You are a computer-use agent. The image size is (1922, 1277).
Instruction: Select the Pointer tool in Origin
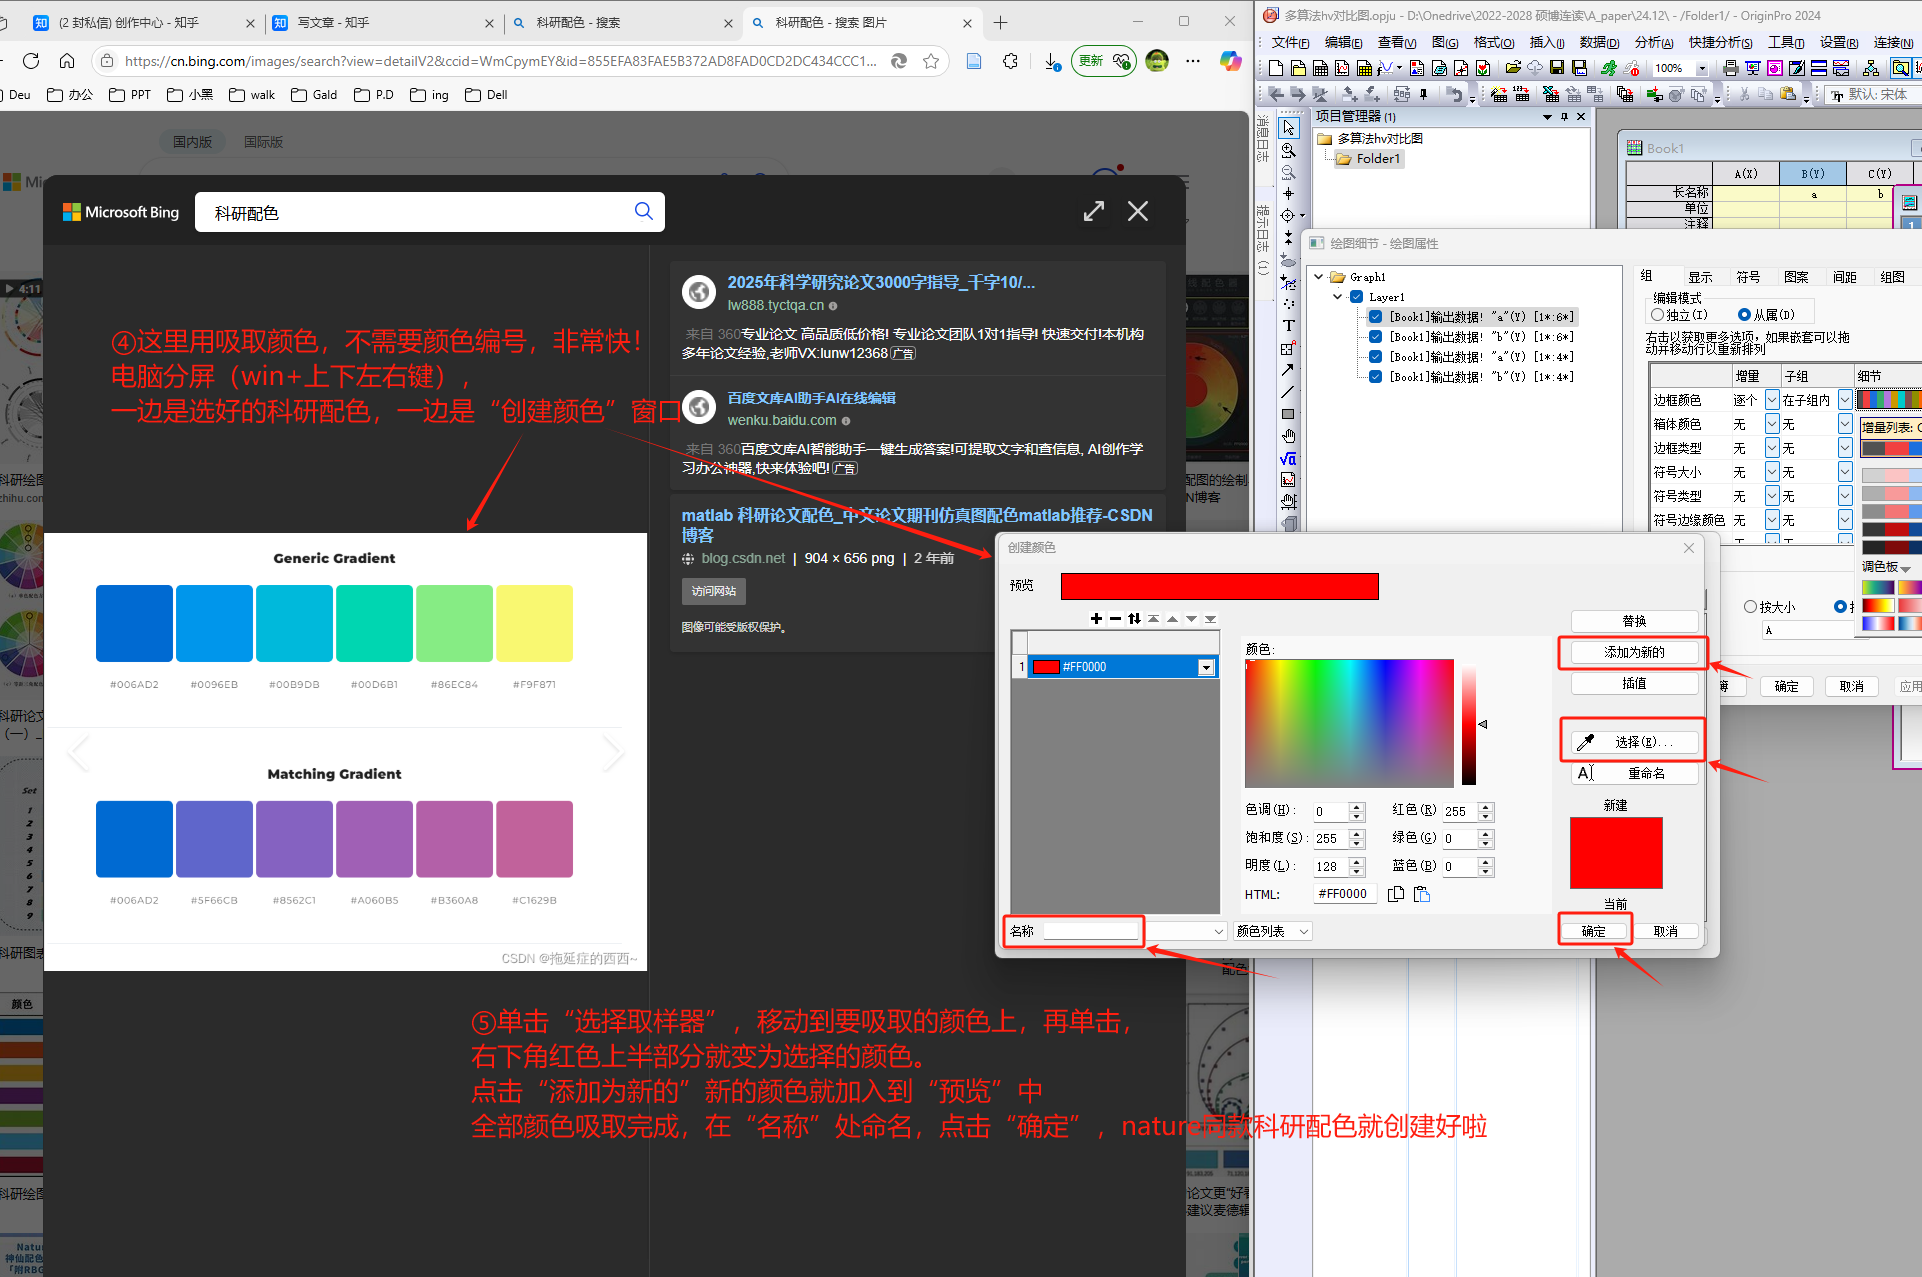coord(1288,128)
